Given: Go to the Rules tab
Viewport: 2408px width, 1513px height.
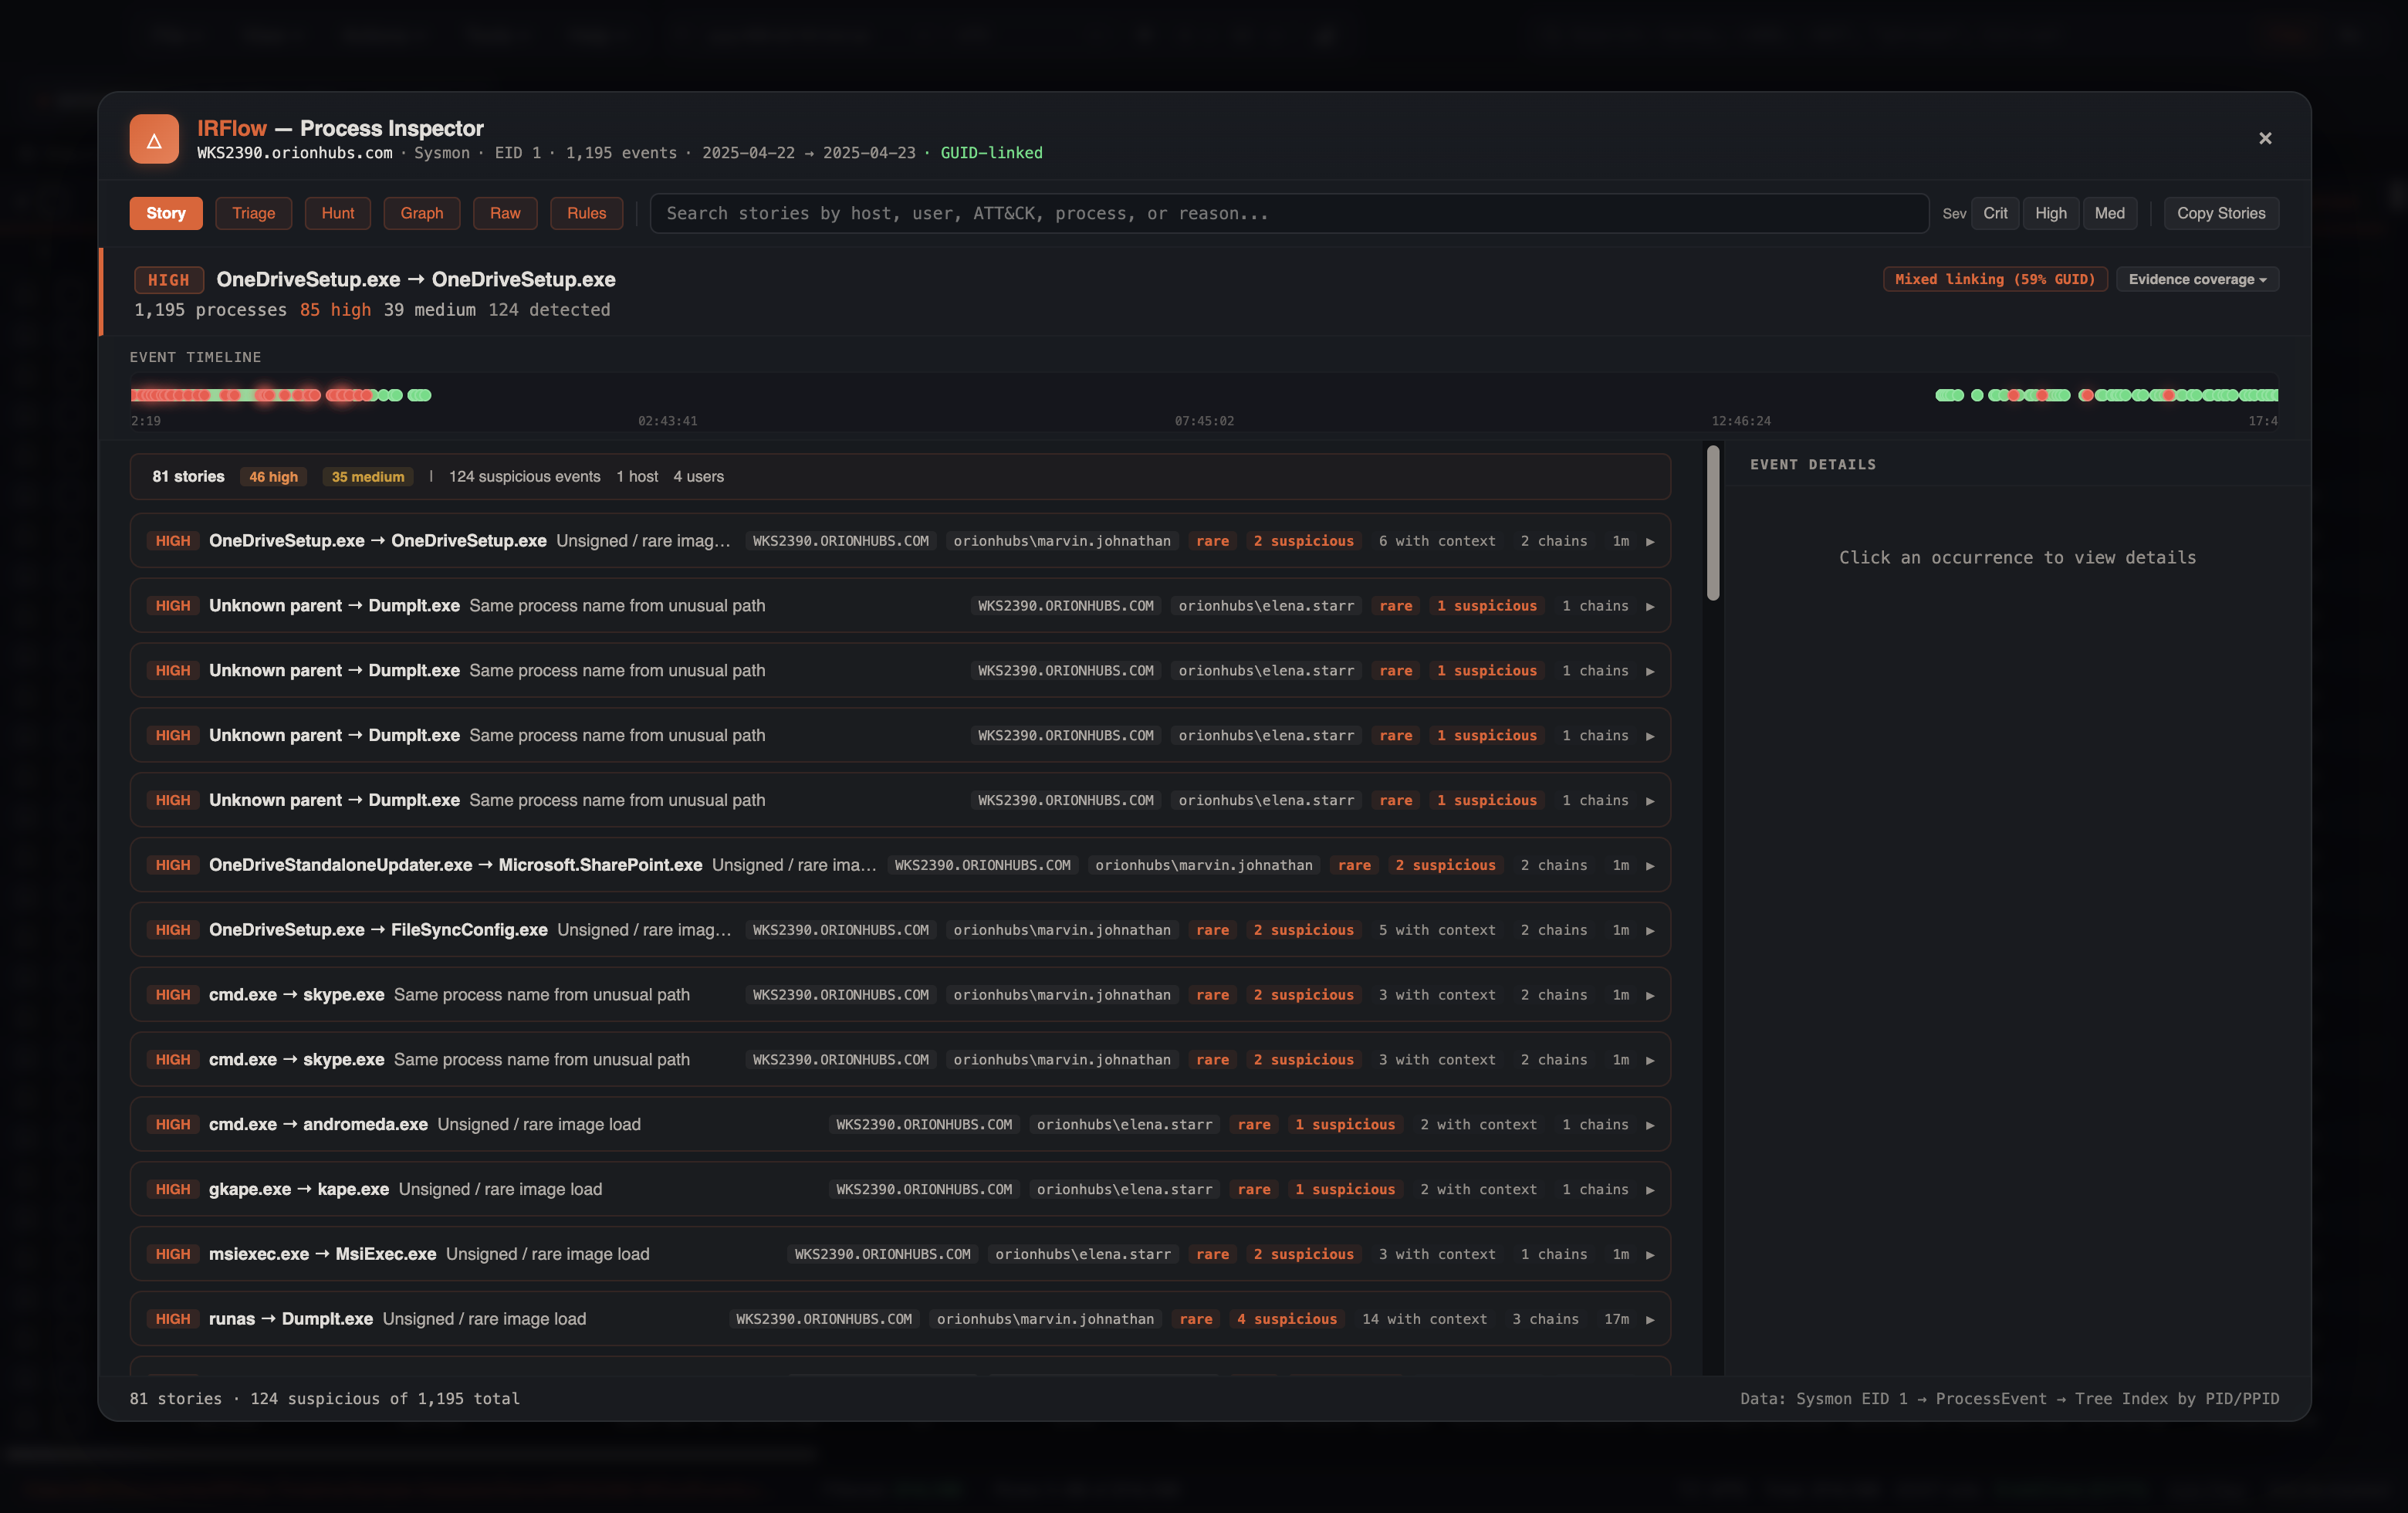Looking at the screenshot, I should 587,213.
